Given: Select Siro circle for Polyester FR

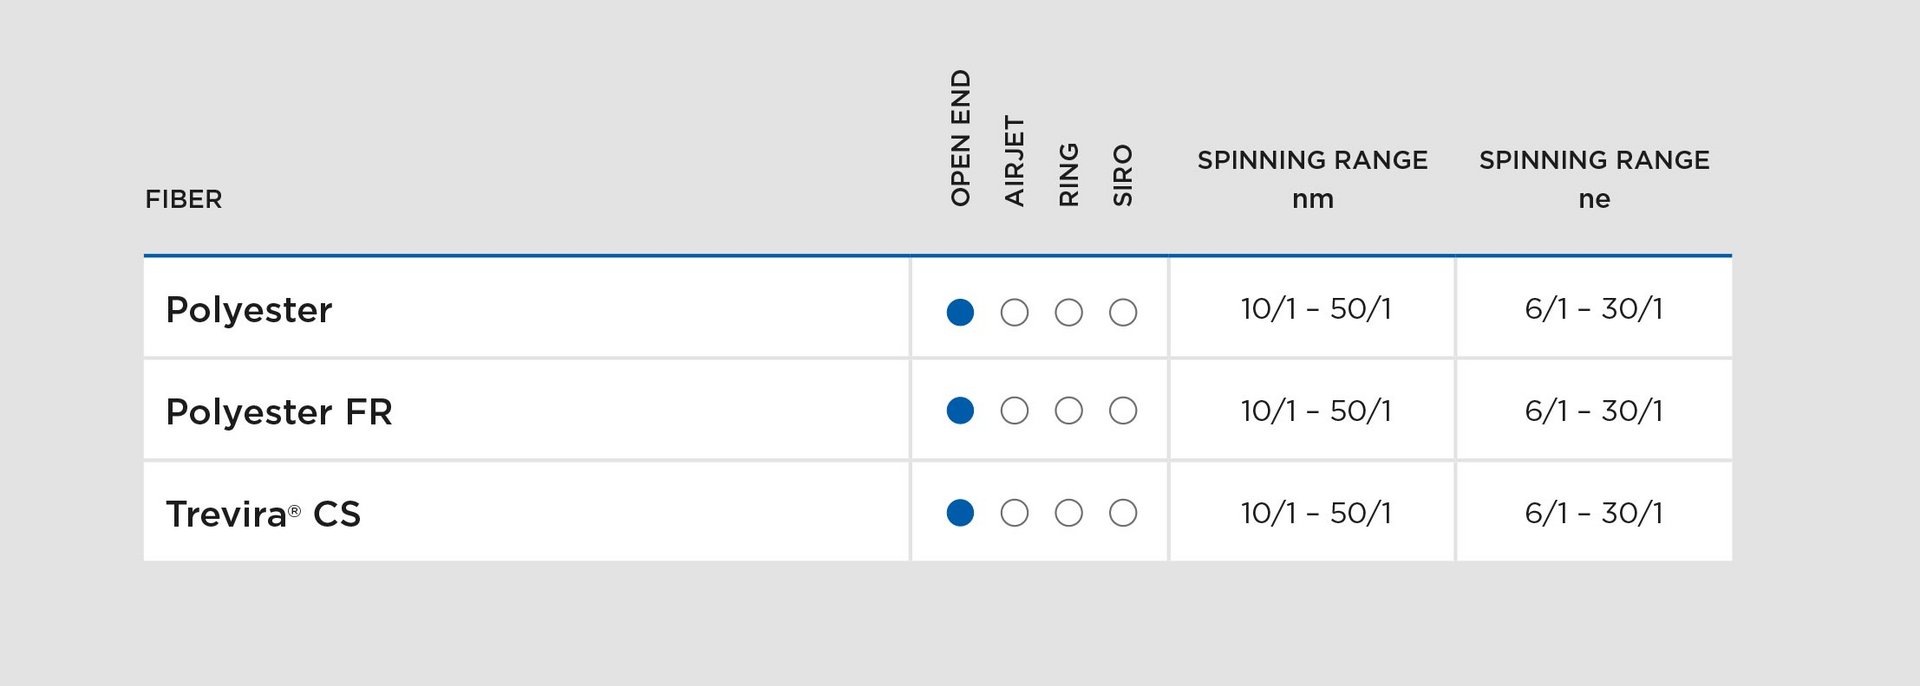Looking at the screenshot, I should point(1123,411).
